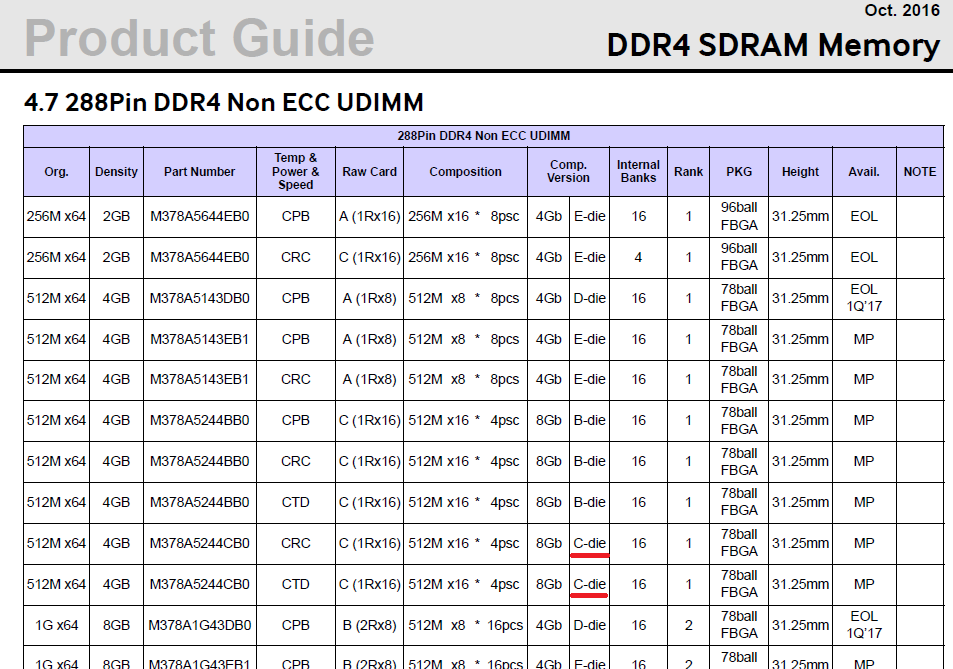The image size is (953, 669).
Task: Select part number M378A5143DB0
Action: tap(199, 298)
